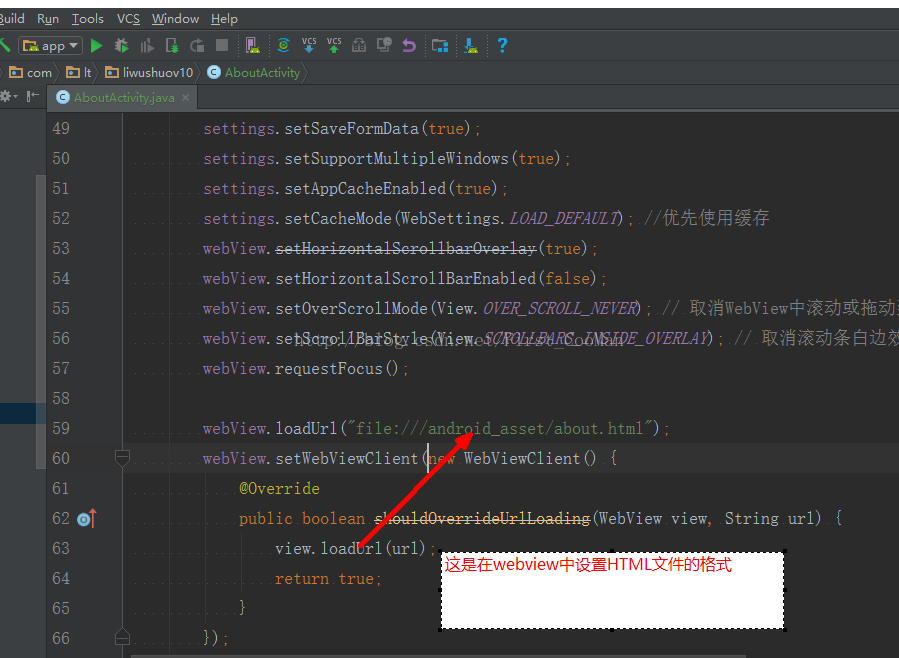Click the liwushuov10 breadcrumb folder
899x658 pixels.
coord(150,73)
